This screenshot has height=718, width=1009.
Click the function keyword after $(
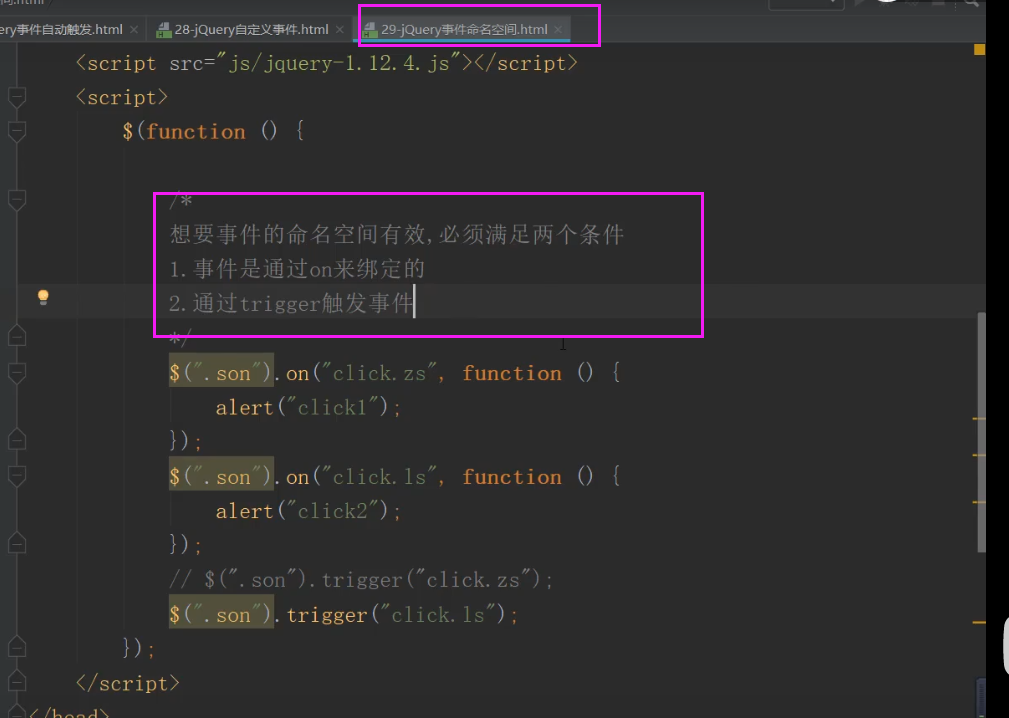[x=196, y=132]
